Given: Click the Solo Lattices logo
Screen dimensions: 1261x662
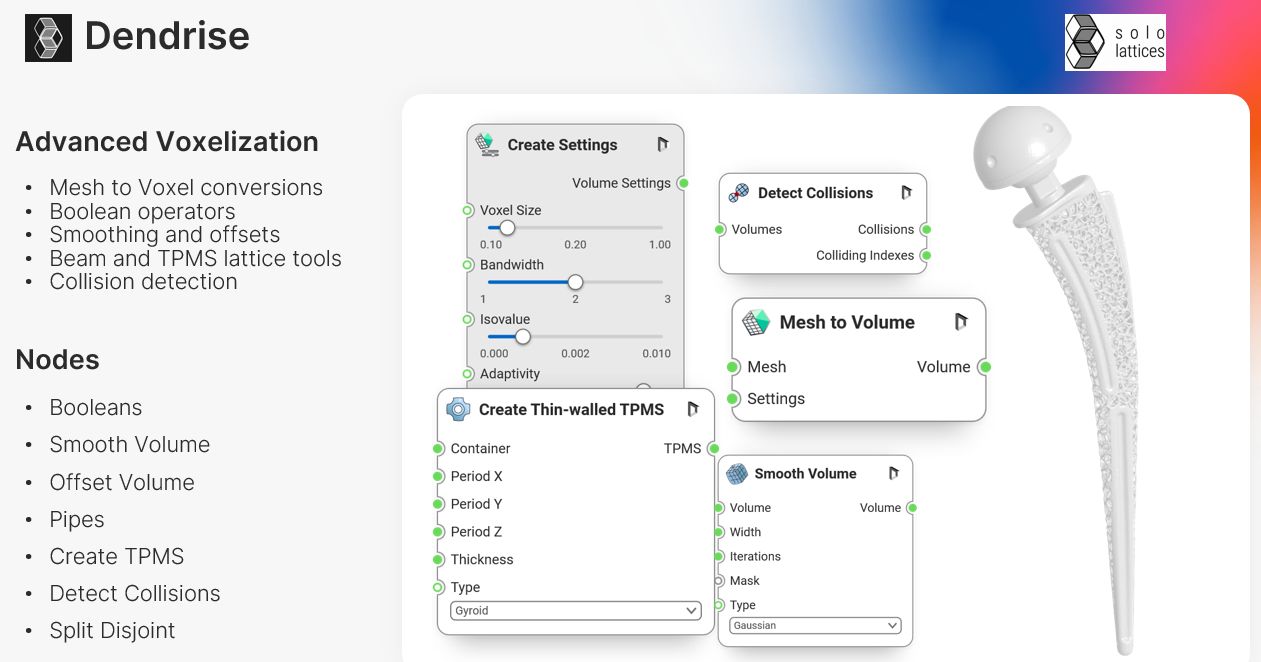Looking at the screenshot, I should (x=1115, y=42).
